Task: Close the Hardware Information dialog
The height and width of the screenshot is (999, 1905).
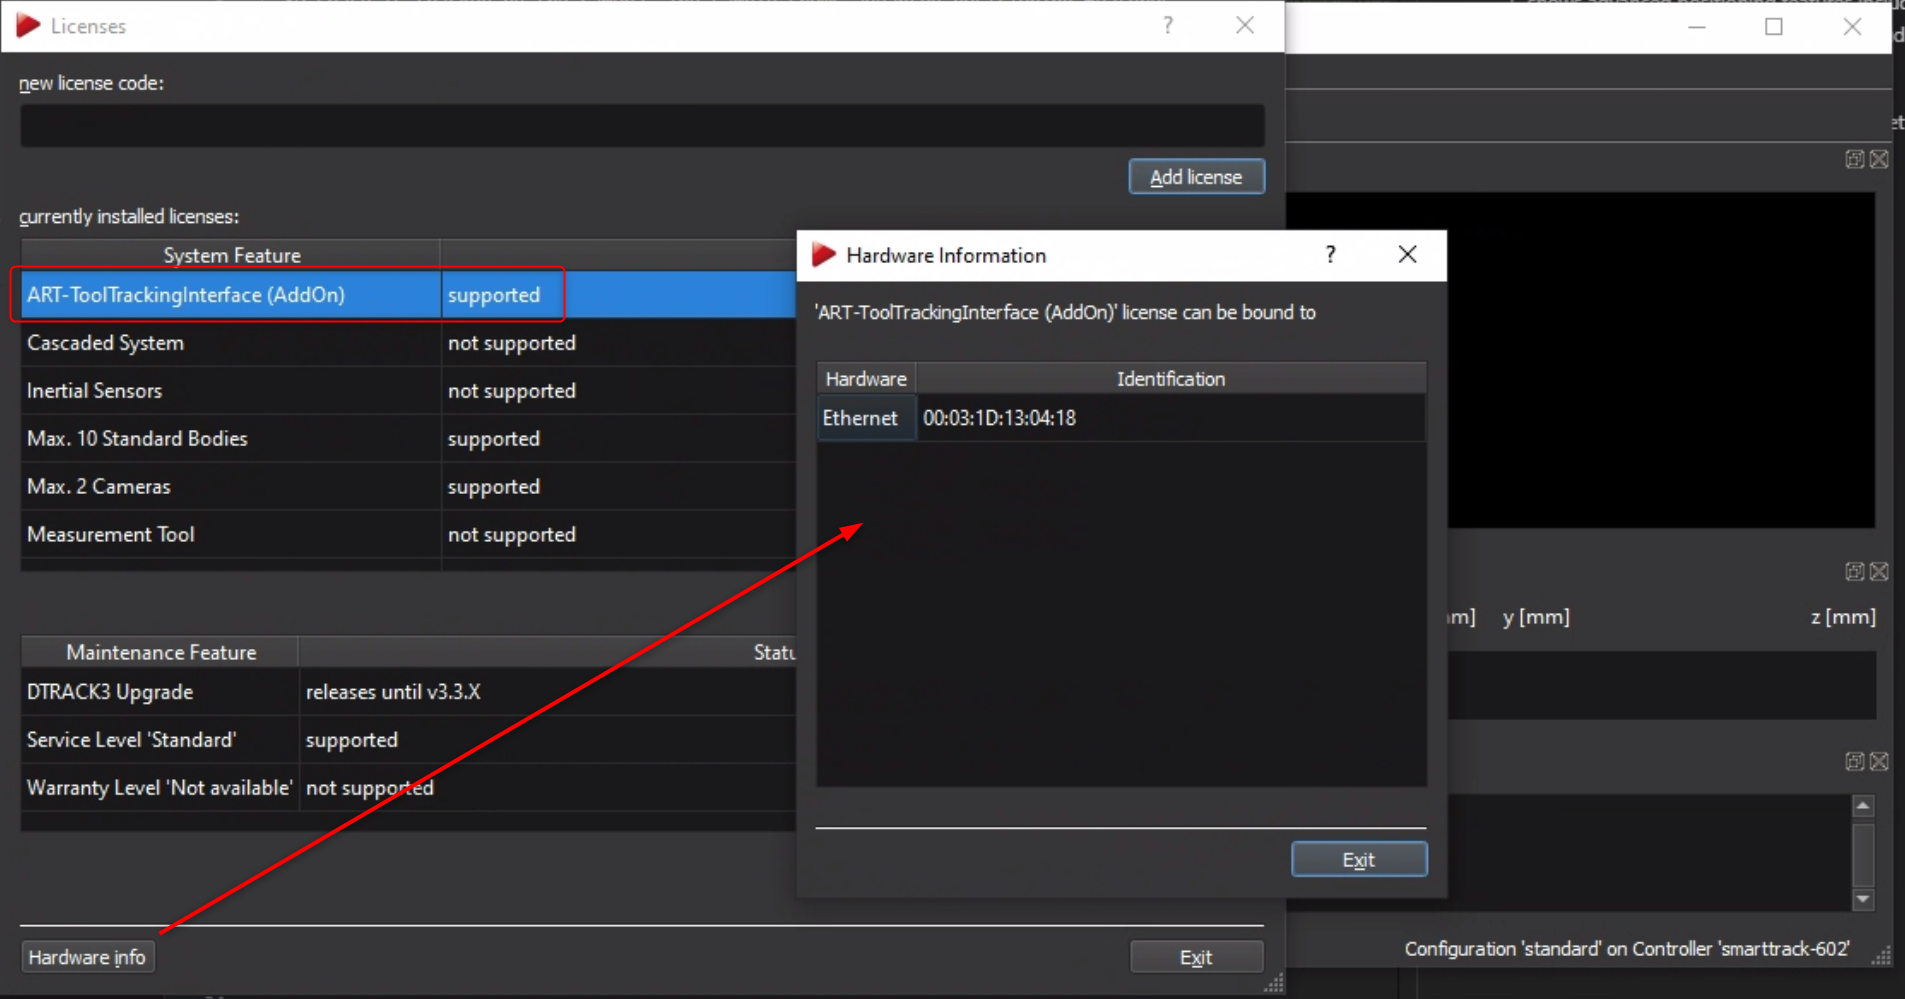Action: (x=1407, y=255)
